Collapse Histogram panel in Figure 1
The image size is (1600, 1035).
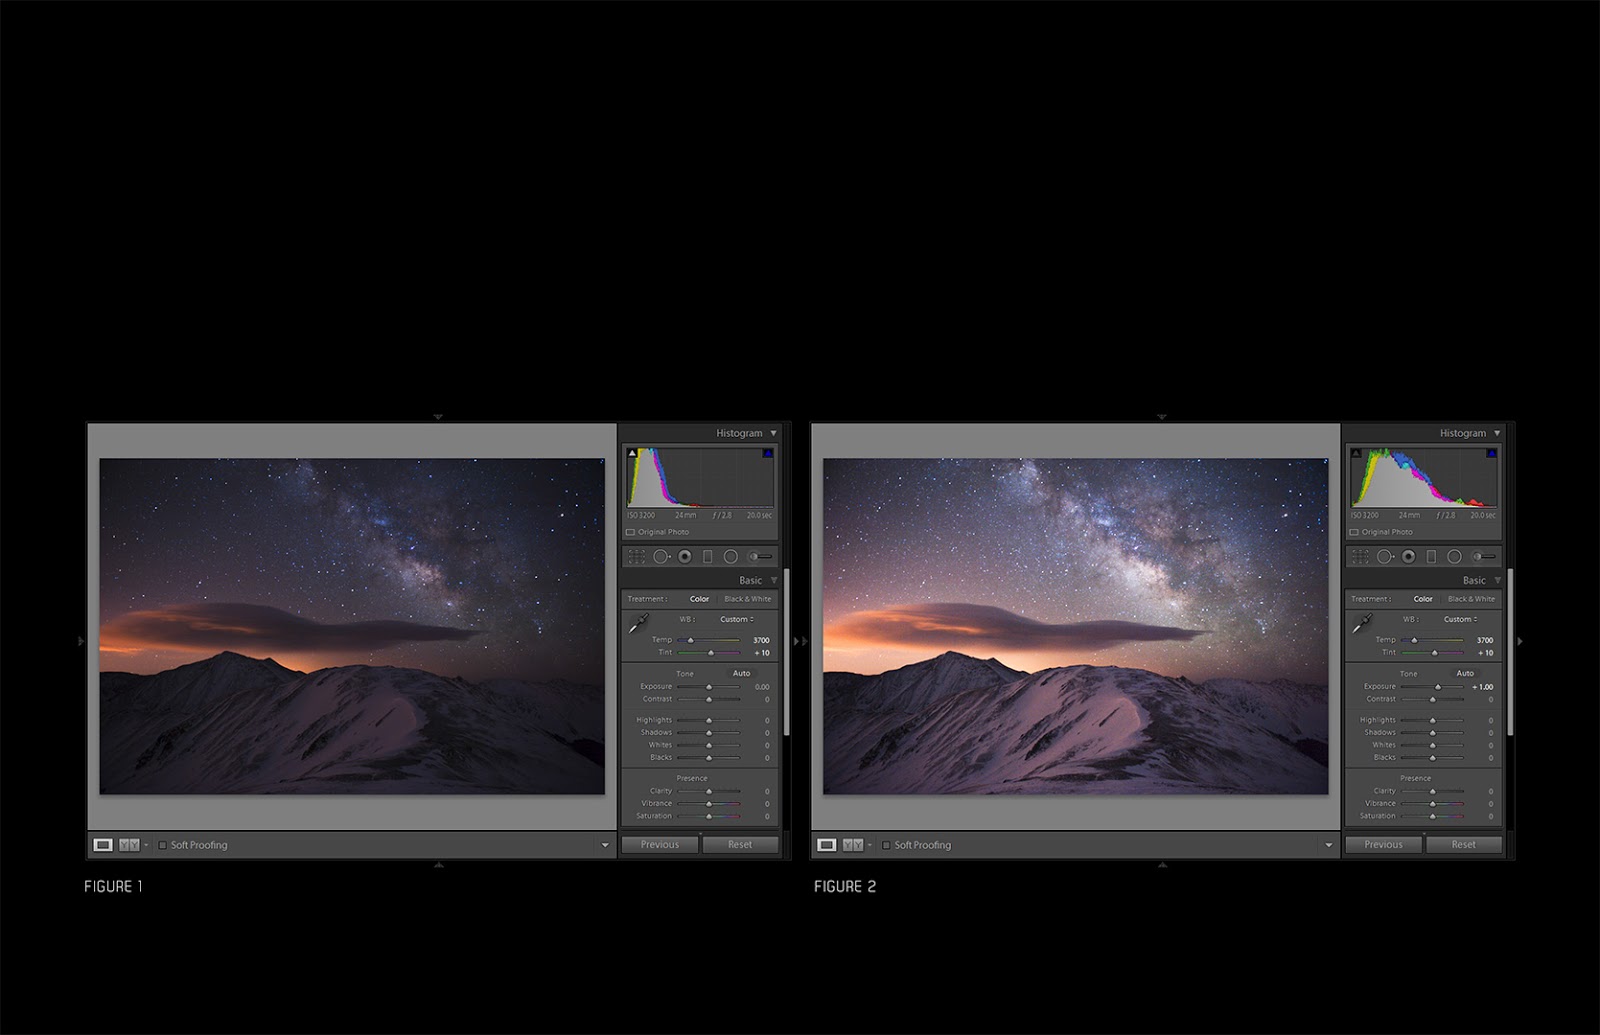tap(773, 433)
